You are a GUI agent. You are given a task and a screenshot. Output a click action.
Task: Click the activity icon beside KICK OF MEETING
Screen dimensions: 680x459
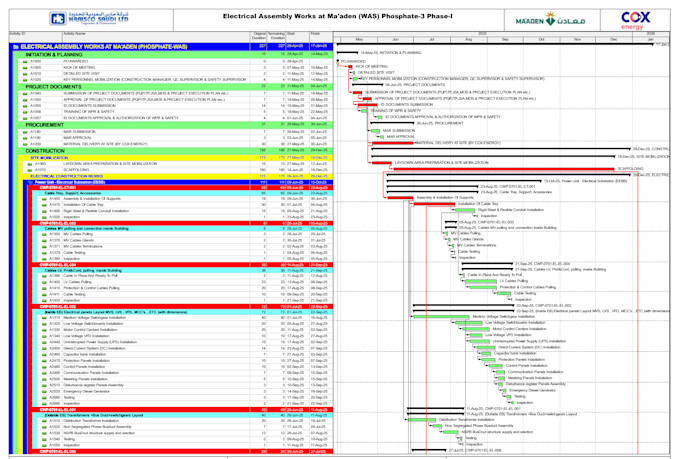pyautogui.click(x=25, y=68)
